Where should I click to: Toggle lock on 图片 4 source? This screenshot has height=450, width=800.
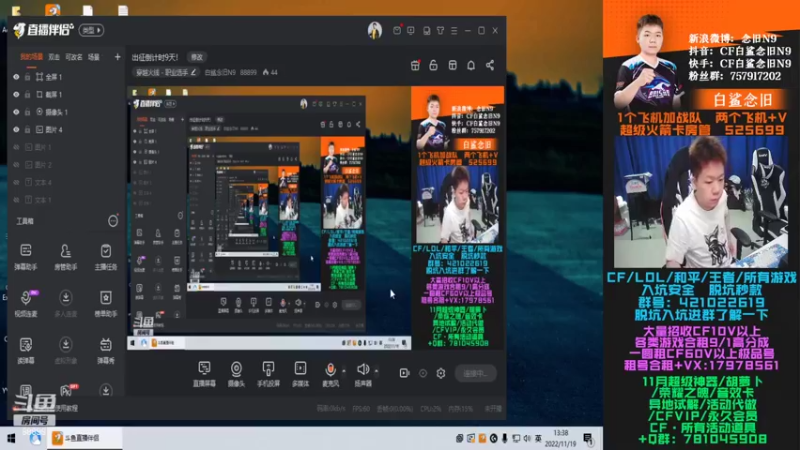[x=28, y=130]
